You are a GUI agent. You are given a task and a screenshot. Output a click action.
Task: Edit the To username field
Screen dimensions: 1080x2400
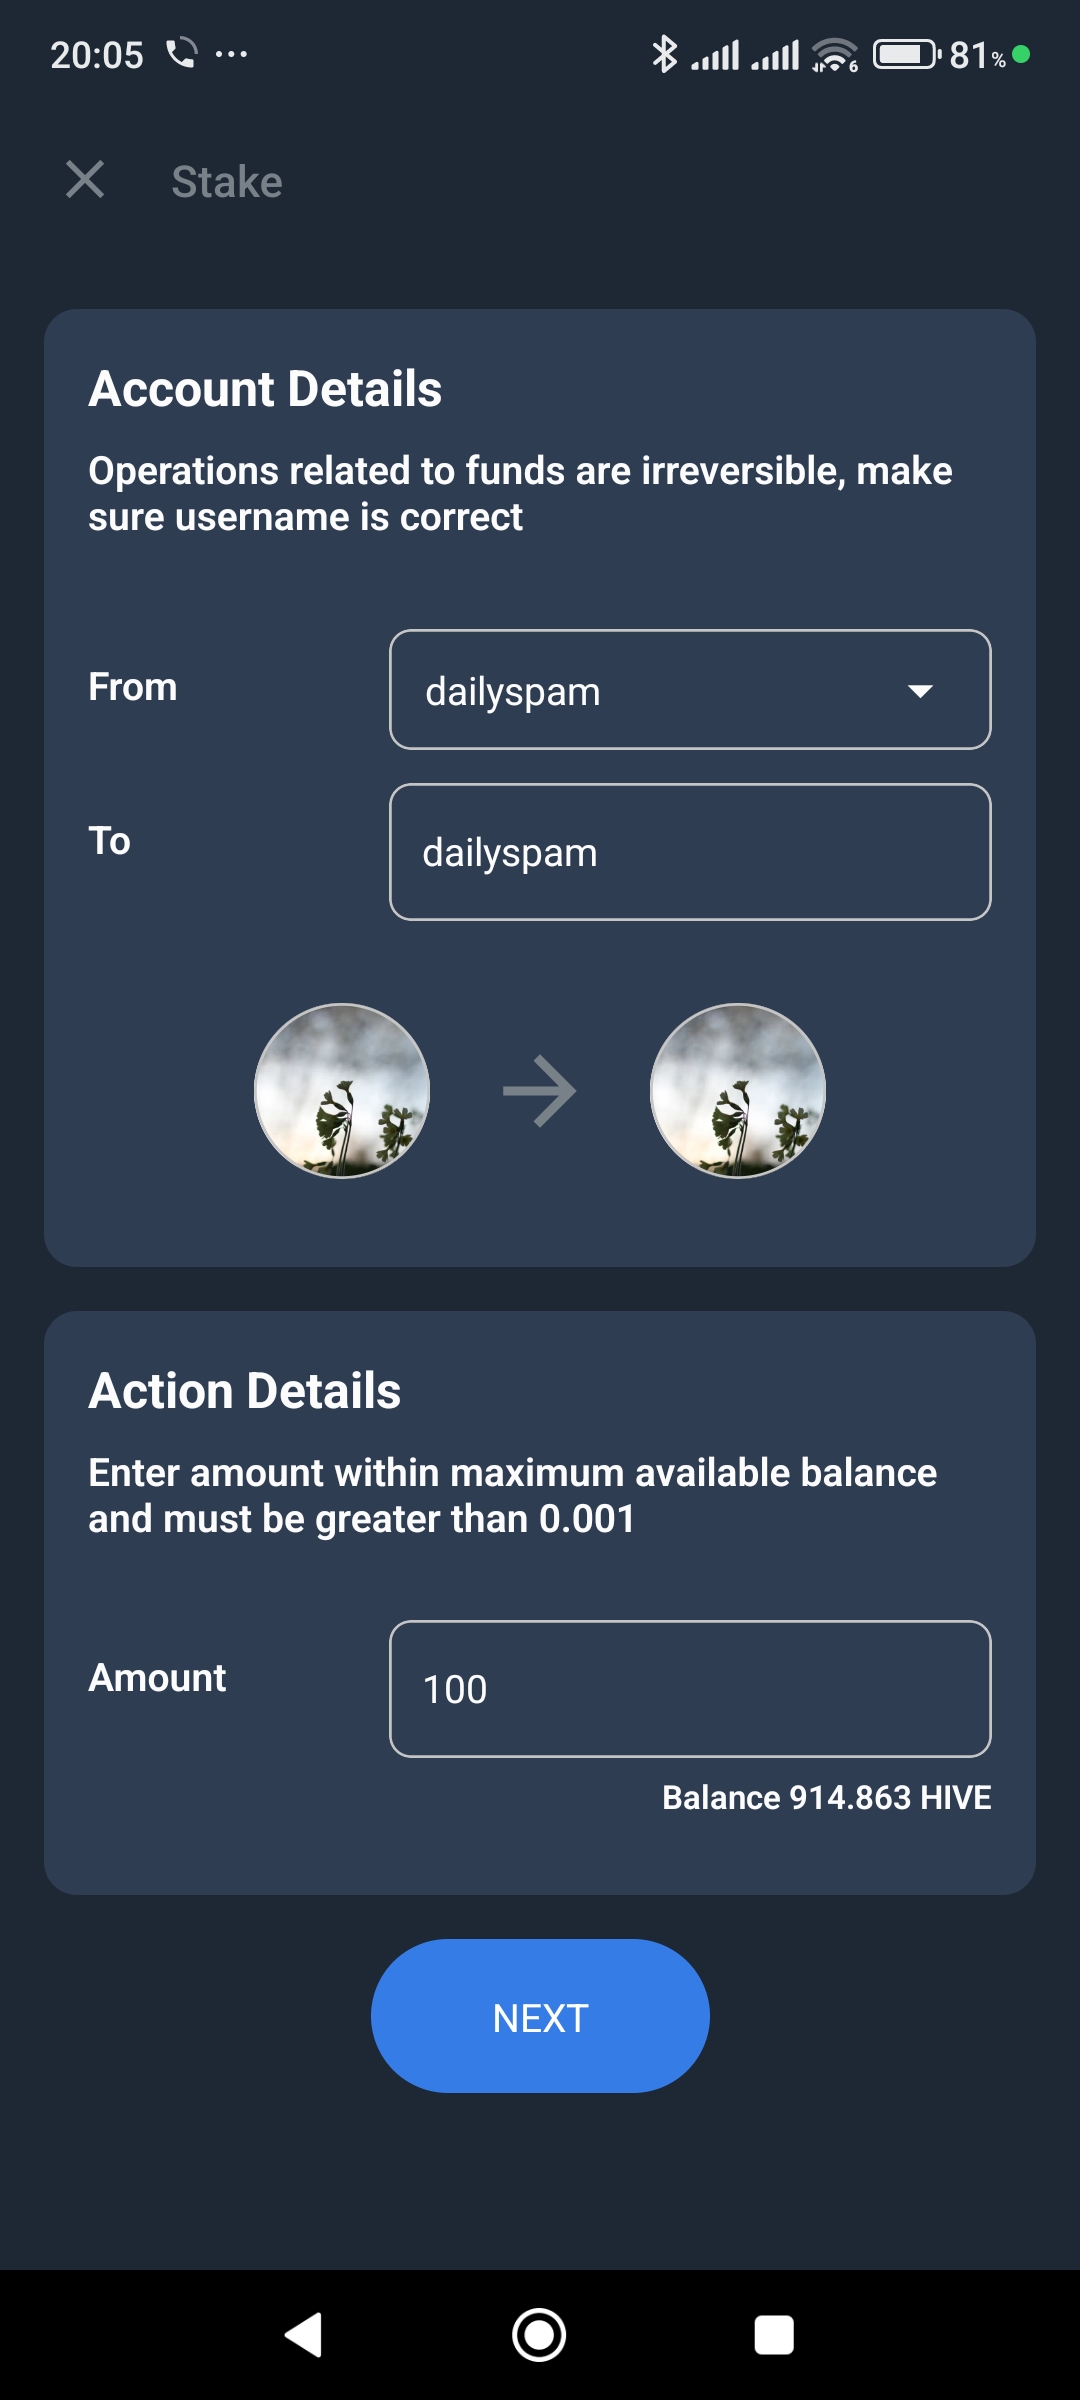point(690,852)
